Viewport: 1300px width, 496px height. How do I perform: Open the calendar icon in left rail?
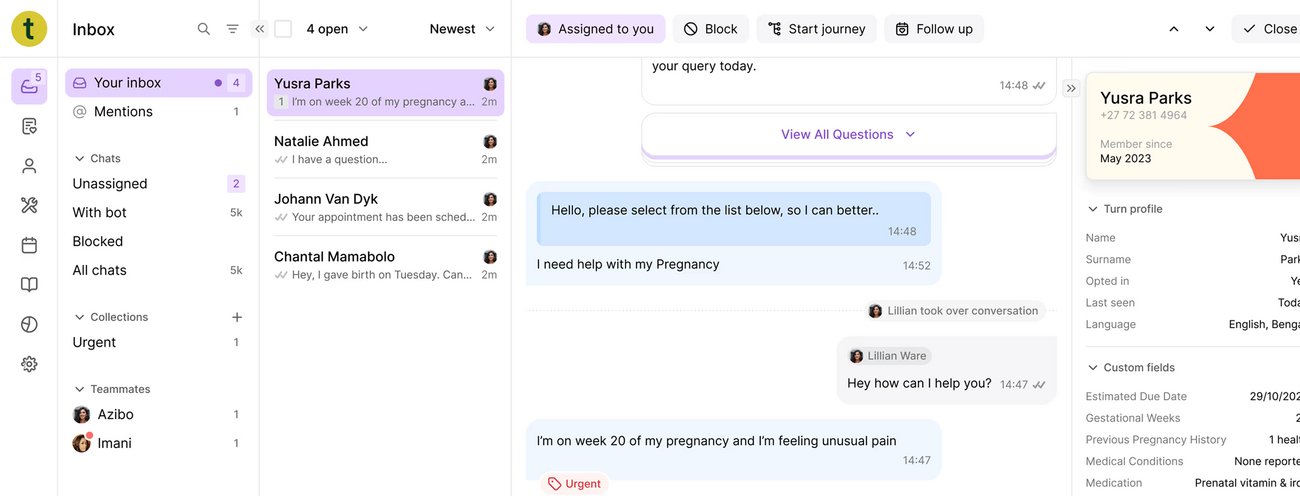click(29, 245)
